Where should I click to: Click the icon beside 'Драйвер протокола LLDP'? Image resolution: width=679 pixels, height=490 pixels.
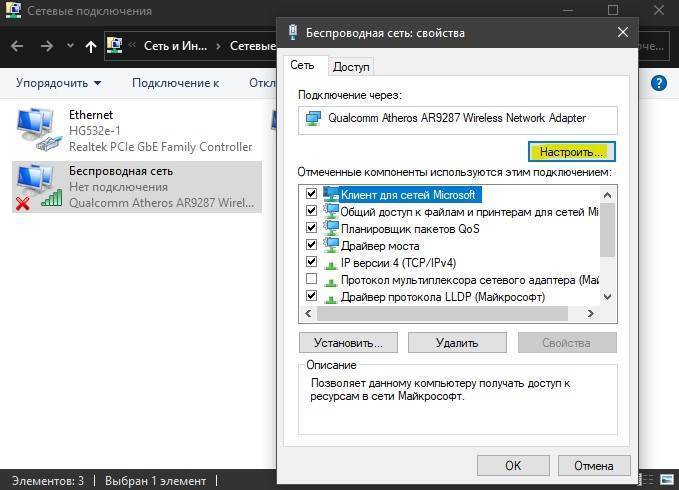tap(331, 299)
